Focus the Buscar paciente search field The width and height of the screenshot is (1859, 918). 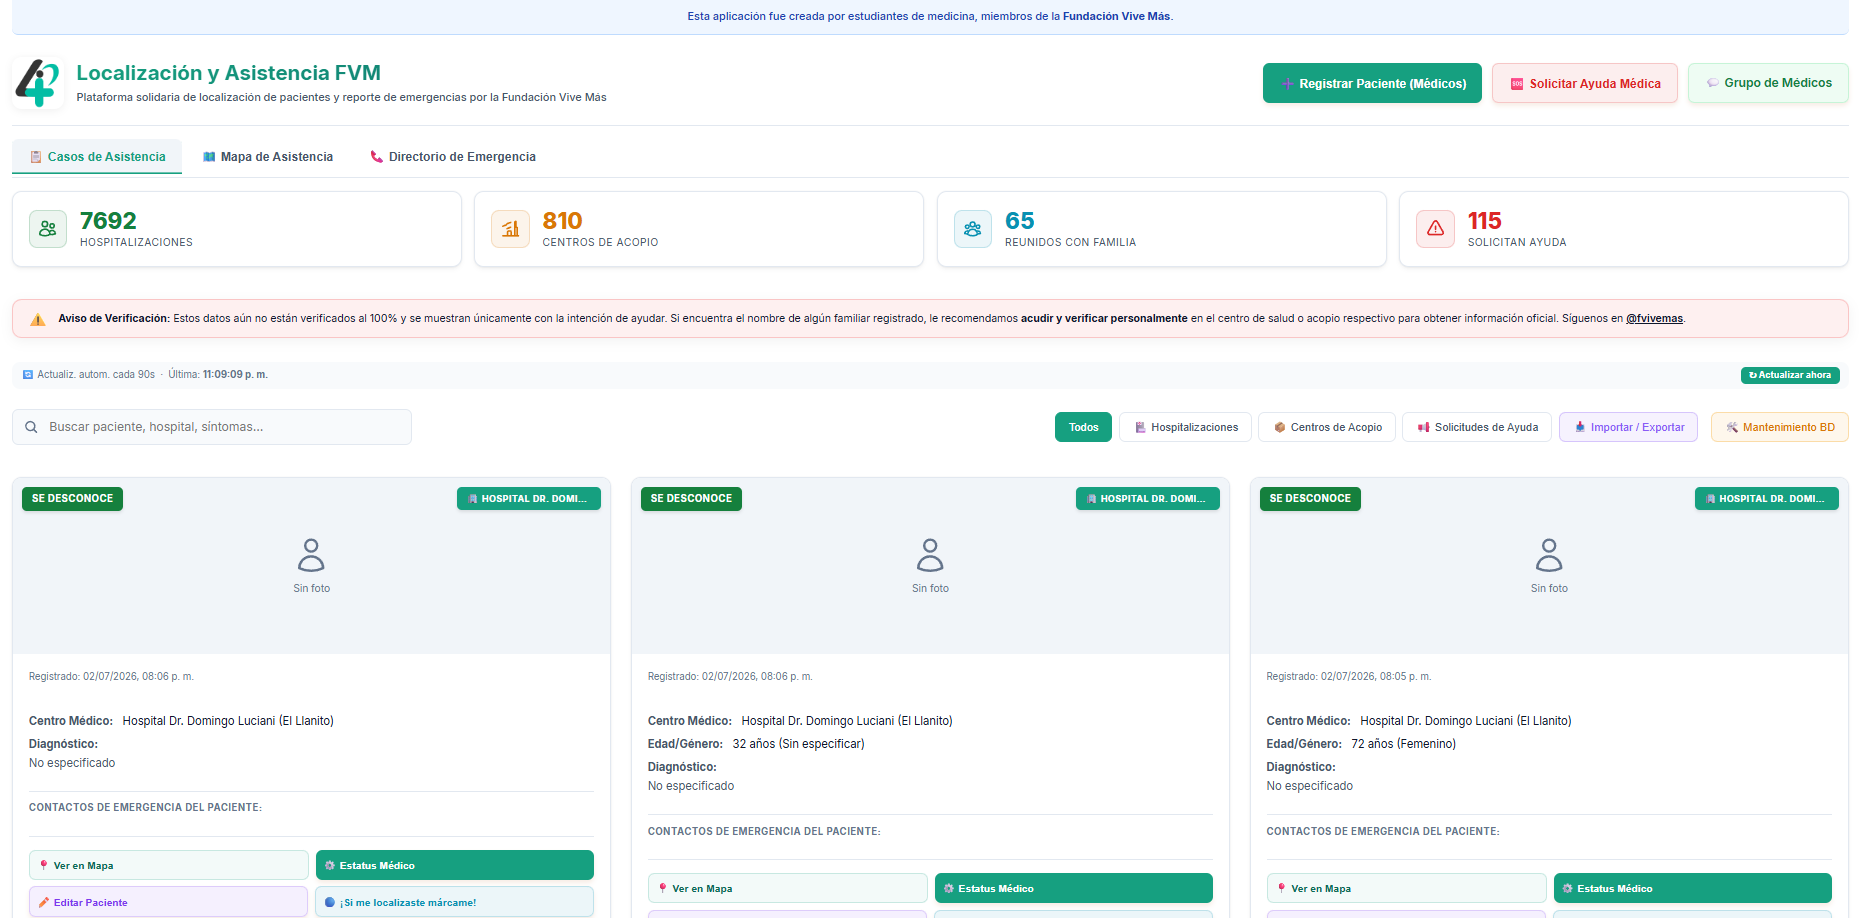click(212, 427)
